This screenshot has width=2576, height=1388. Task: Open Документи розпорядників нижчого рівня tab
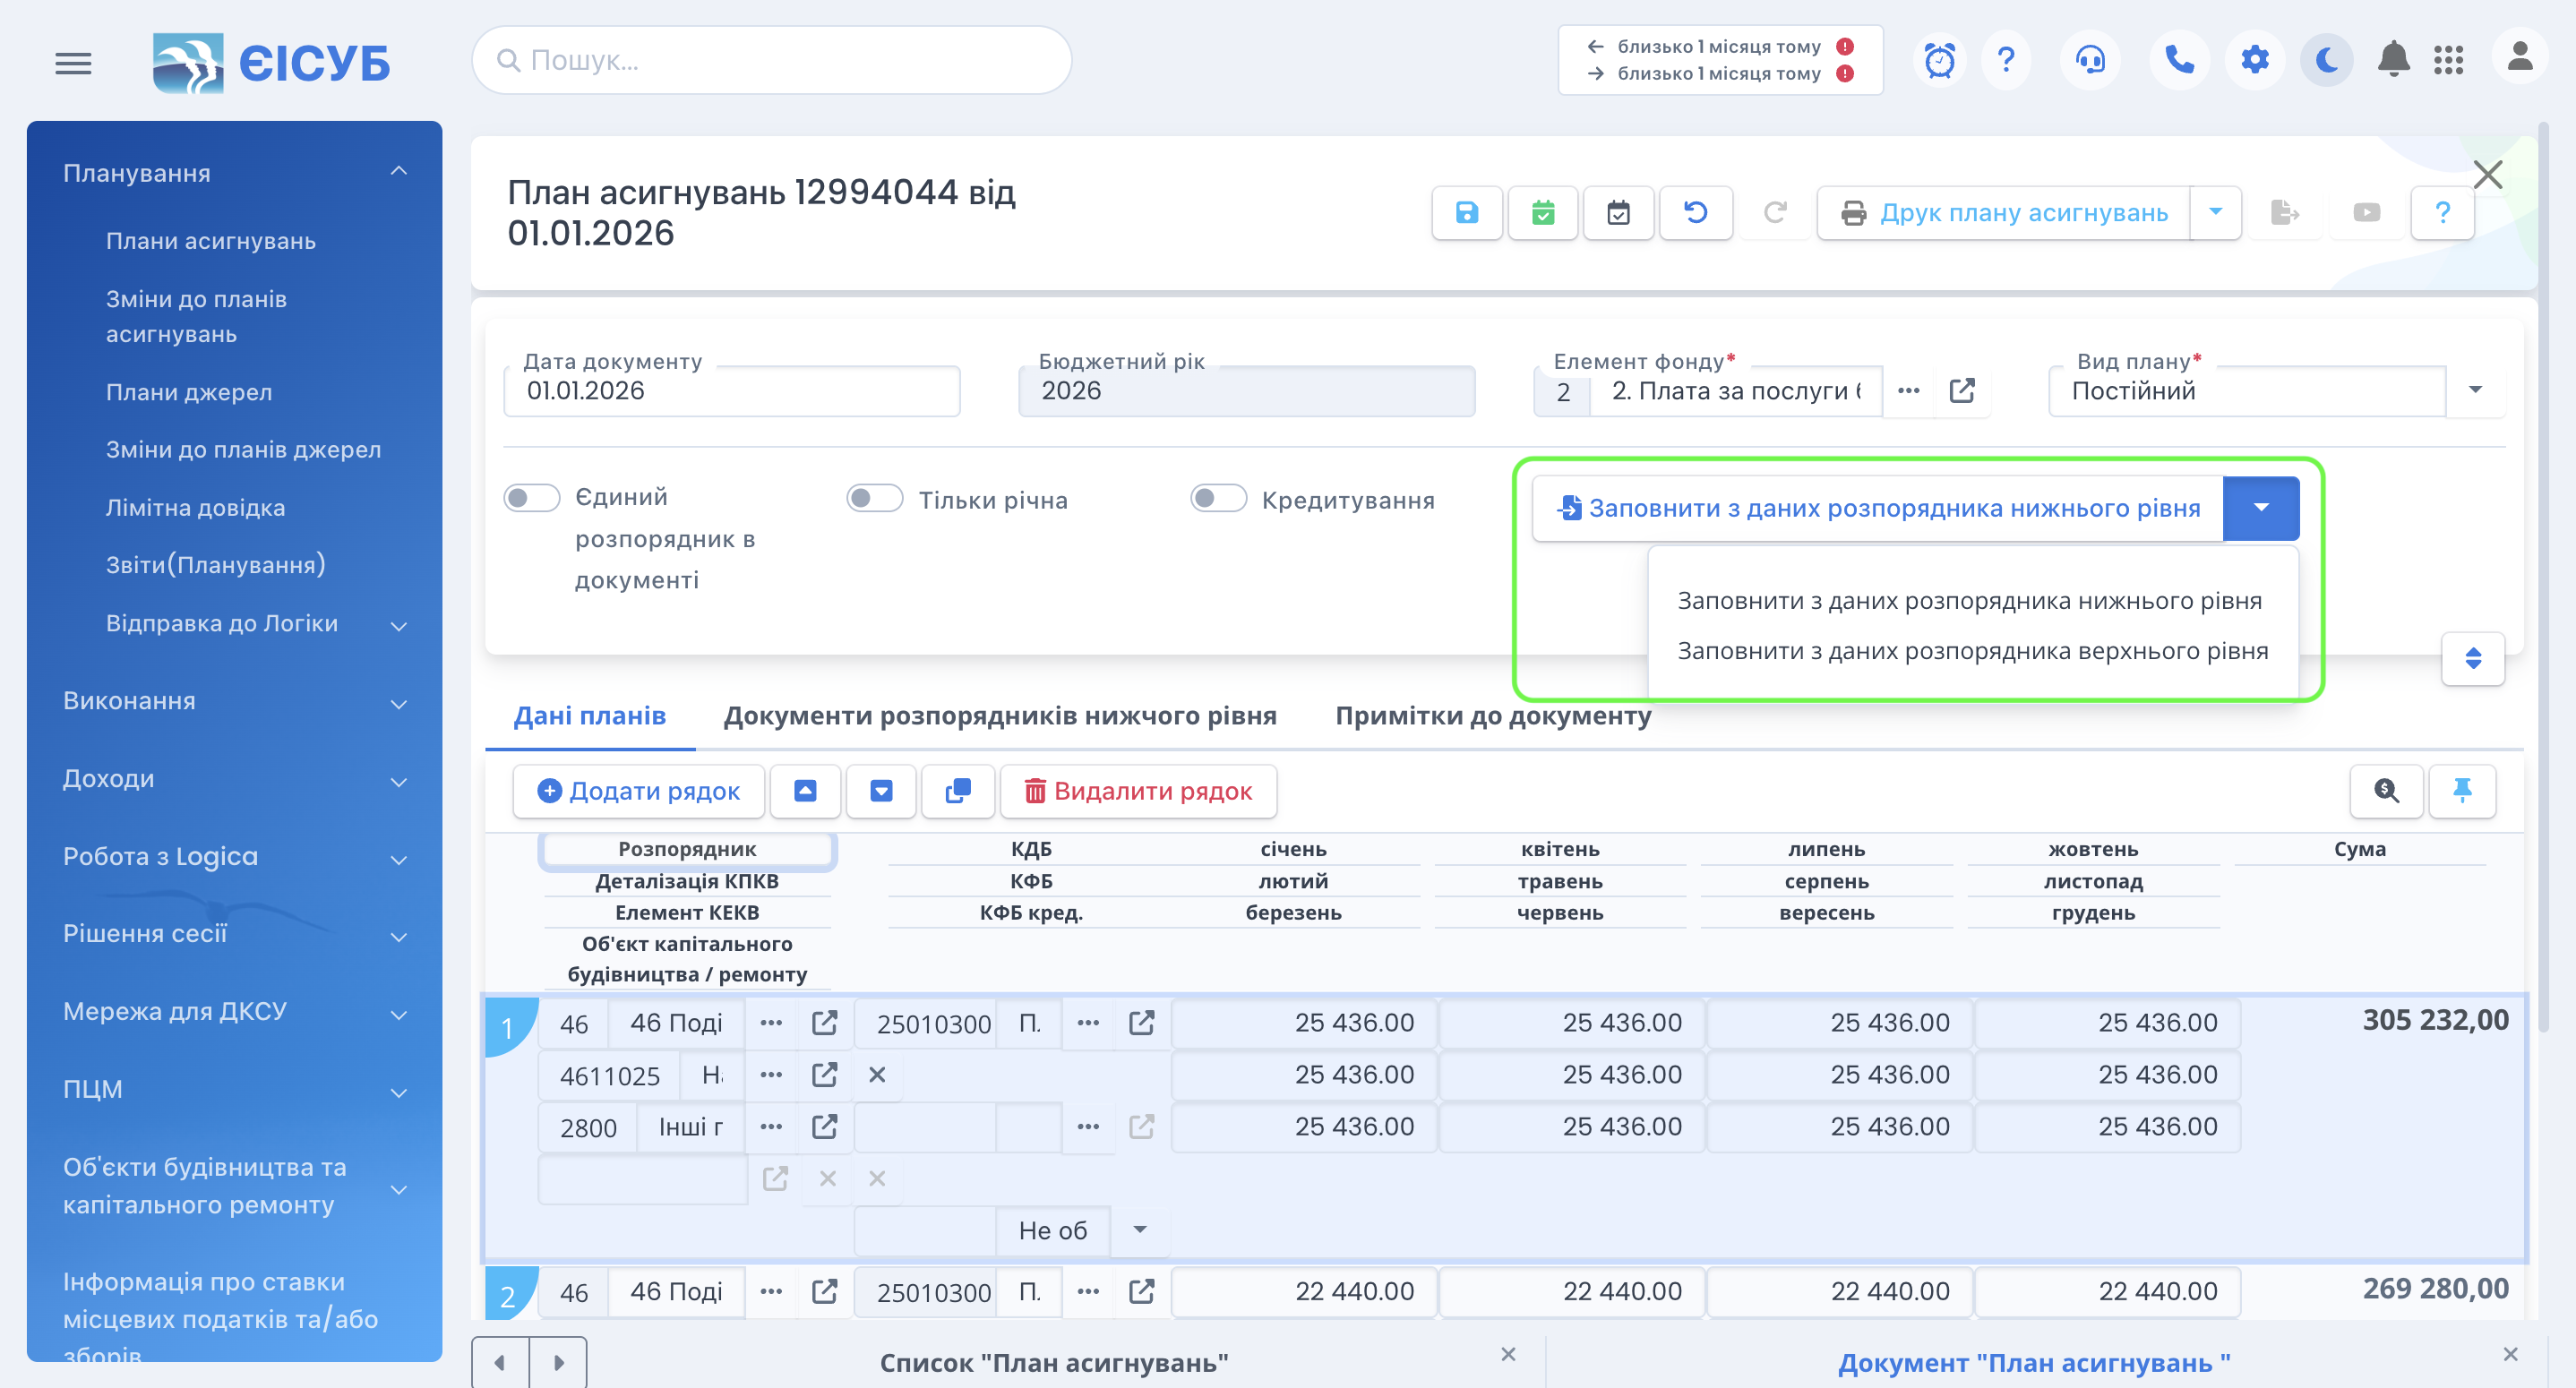(x=1000, y=716)
